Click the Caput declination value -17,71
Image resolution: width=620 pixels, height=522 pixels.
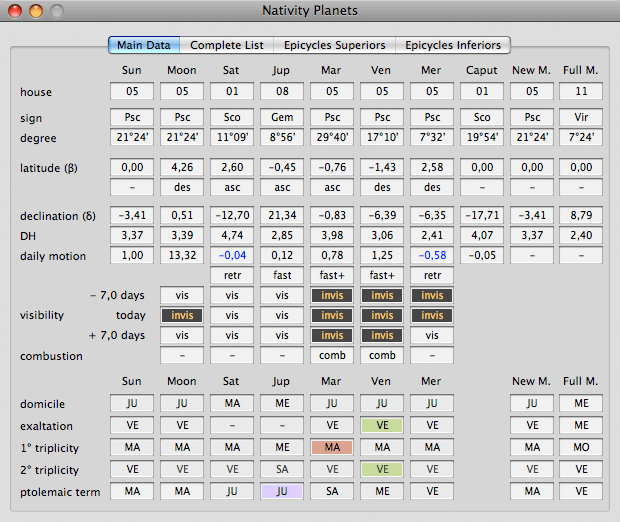[x=482, y=215]
